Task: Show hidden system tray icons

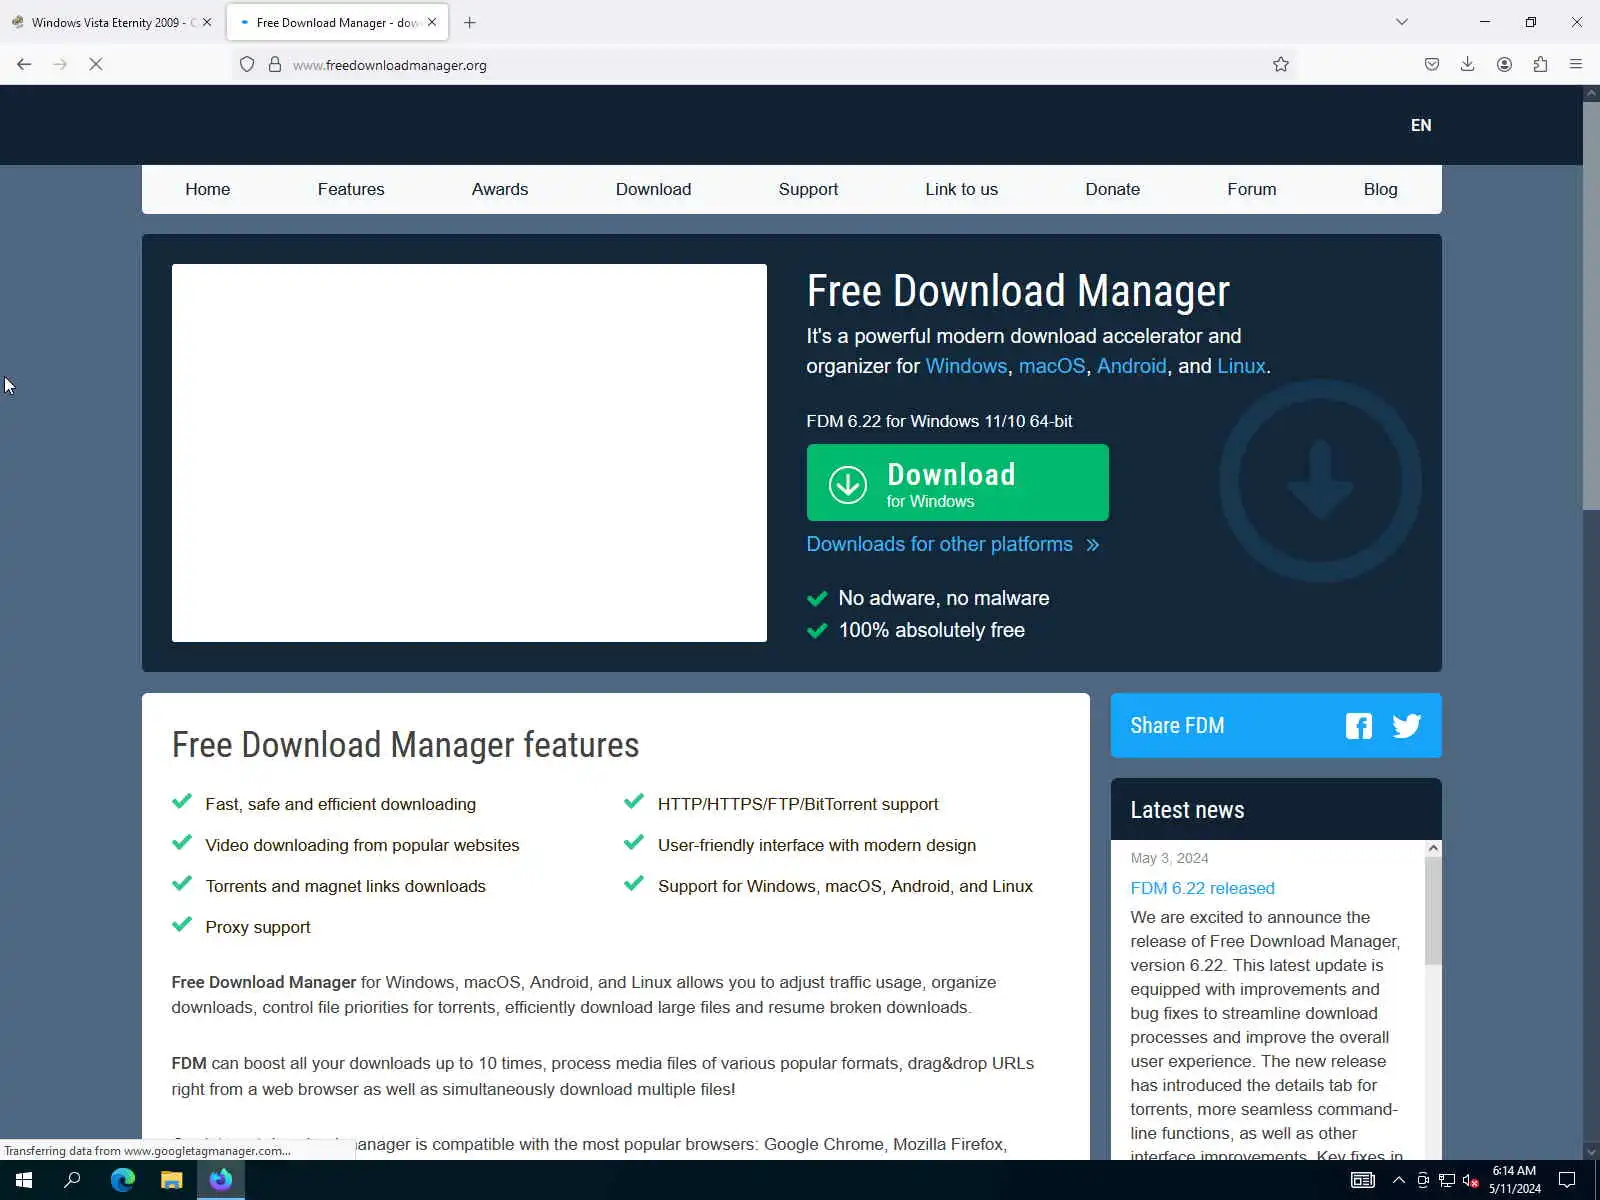Action: point(1398,1180)
